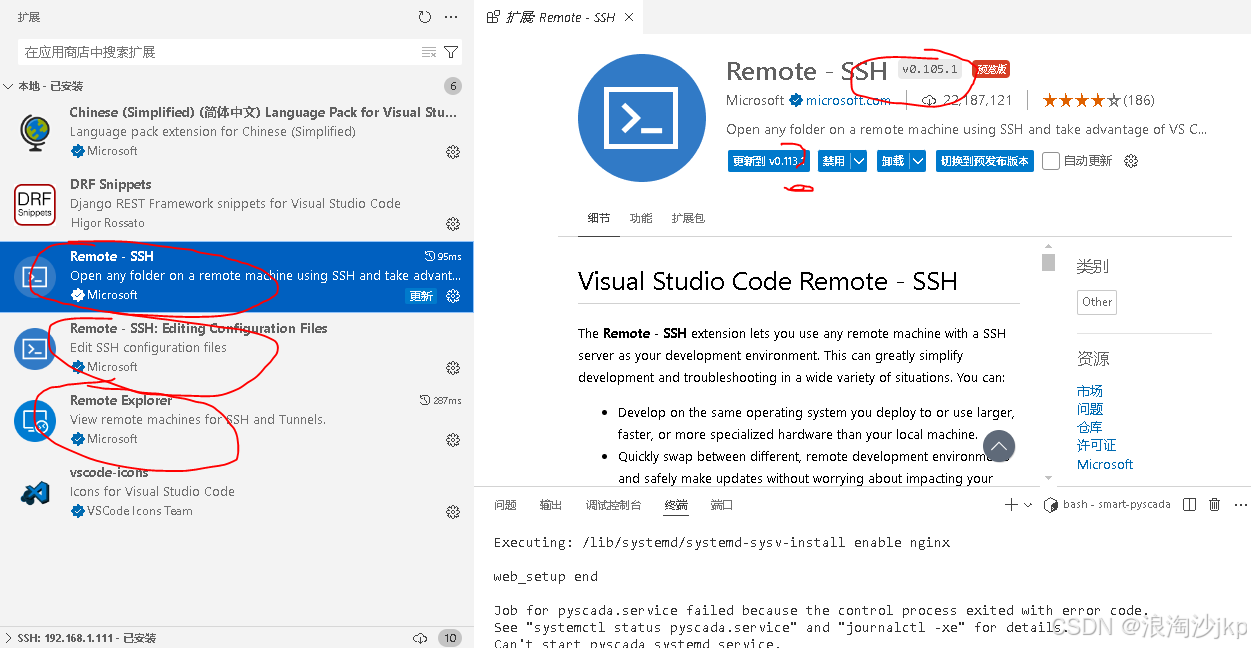Viewport: 1251px width, 648px height.
Task: Switch to the 细节 tab
Action: [599, 218]
